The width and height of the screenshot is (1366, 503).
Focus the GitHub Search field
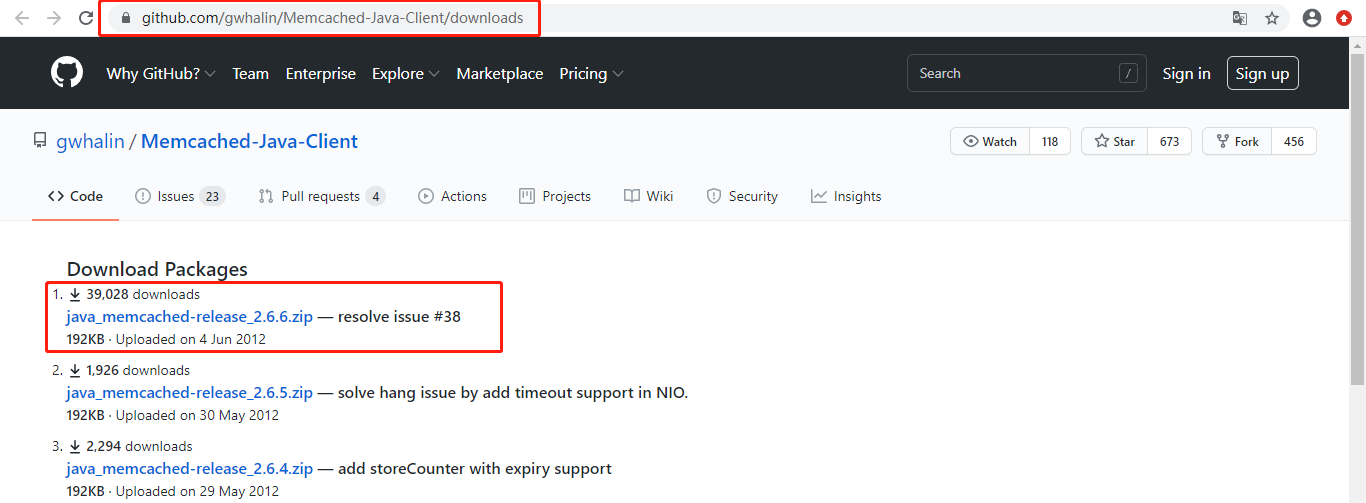[1027, 73]
